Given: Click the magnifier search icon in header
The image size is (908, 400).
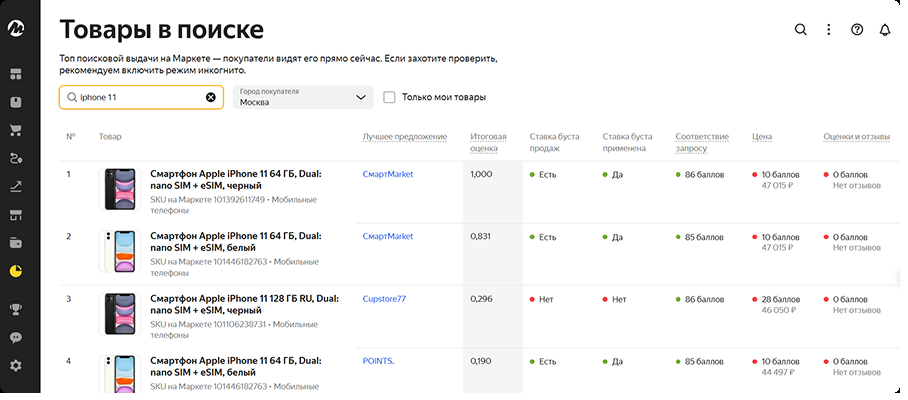Looking at the screenshot, I should coord(800,30).
